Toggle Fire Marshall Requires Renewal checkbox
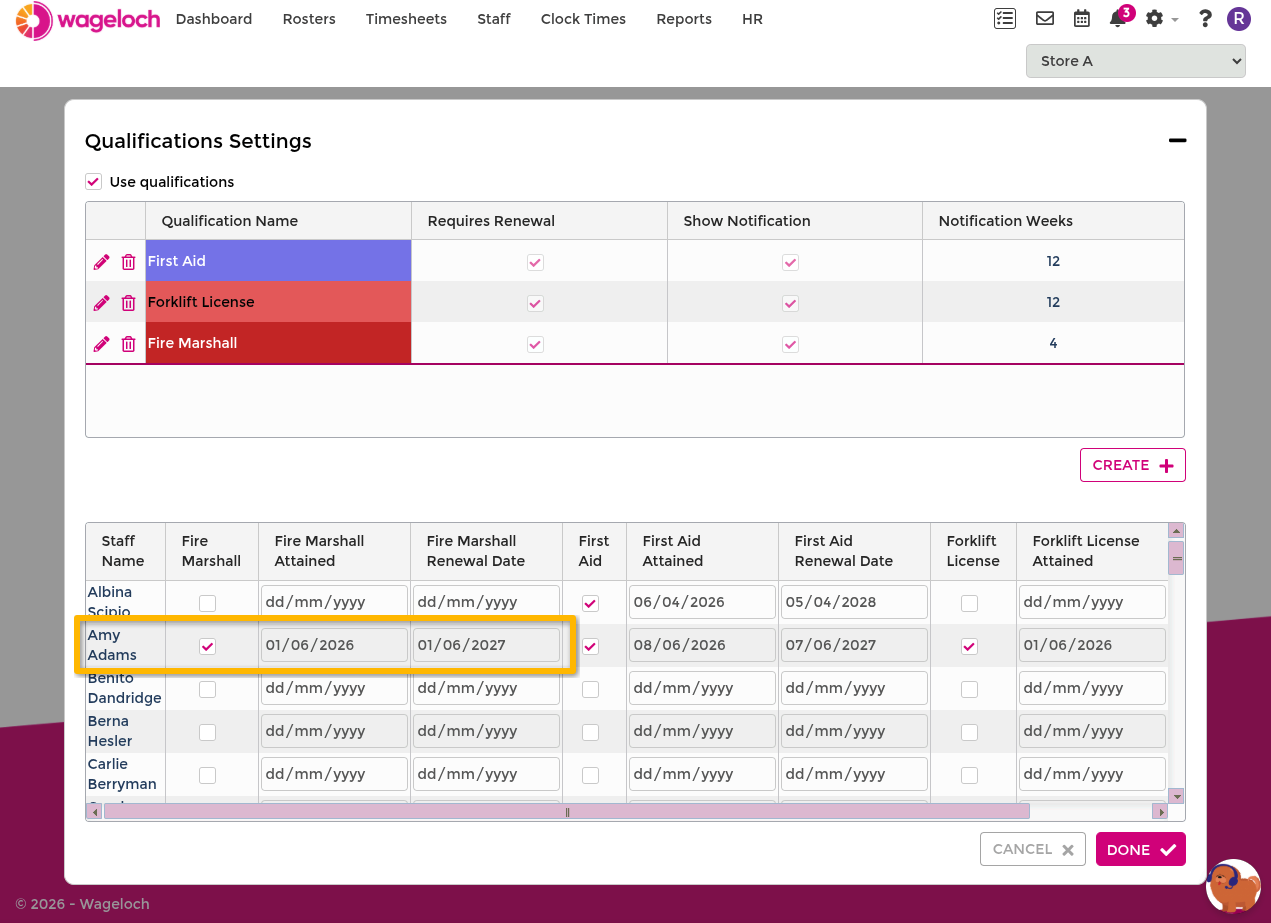The image size is (1271, 923). [535, 344]
